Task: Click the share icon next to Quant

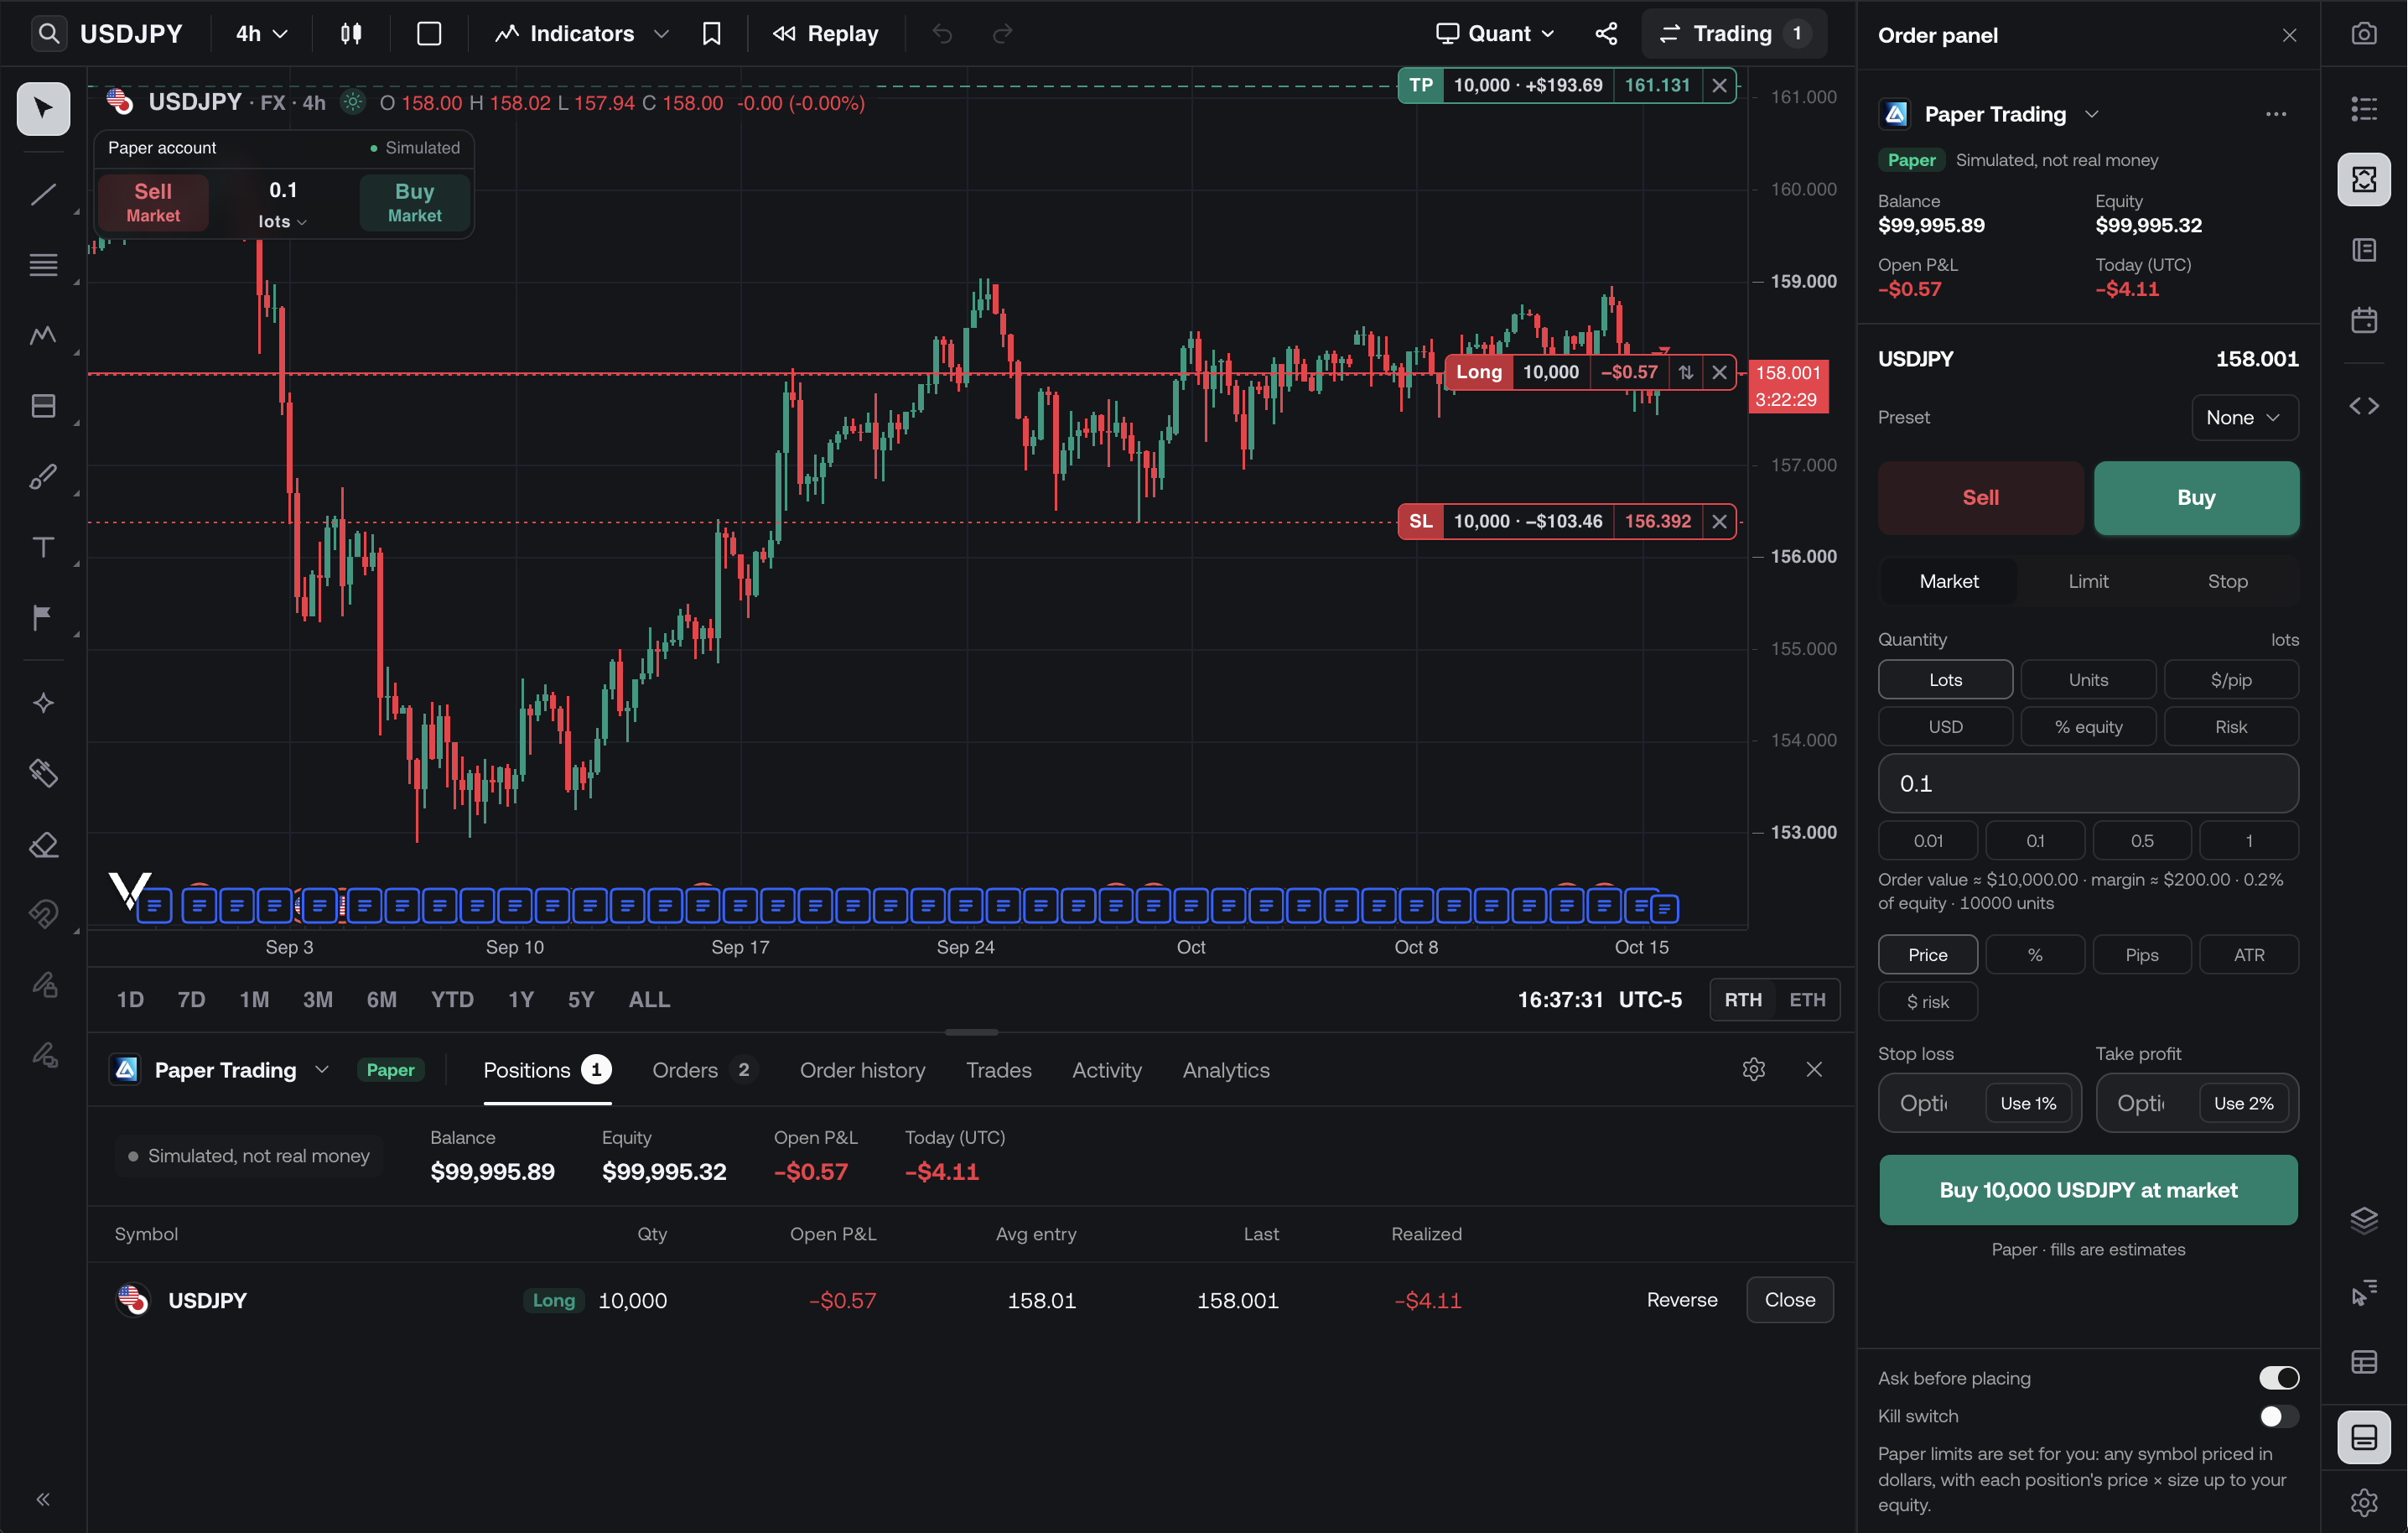Action: coord(1606,34)
